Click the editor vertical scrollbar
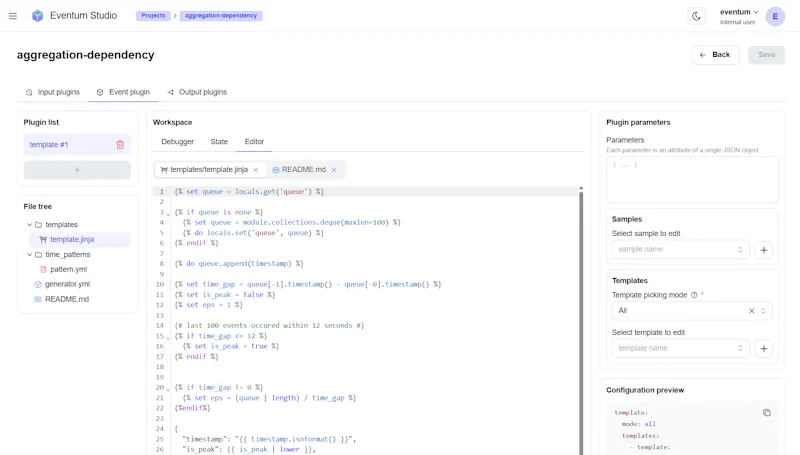800x455 pixels. click(x=581, y=321)
